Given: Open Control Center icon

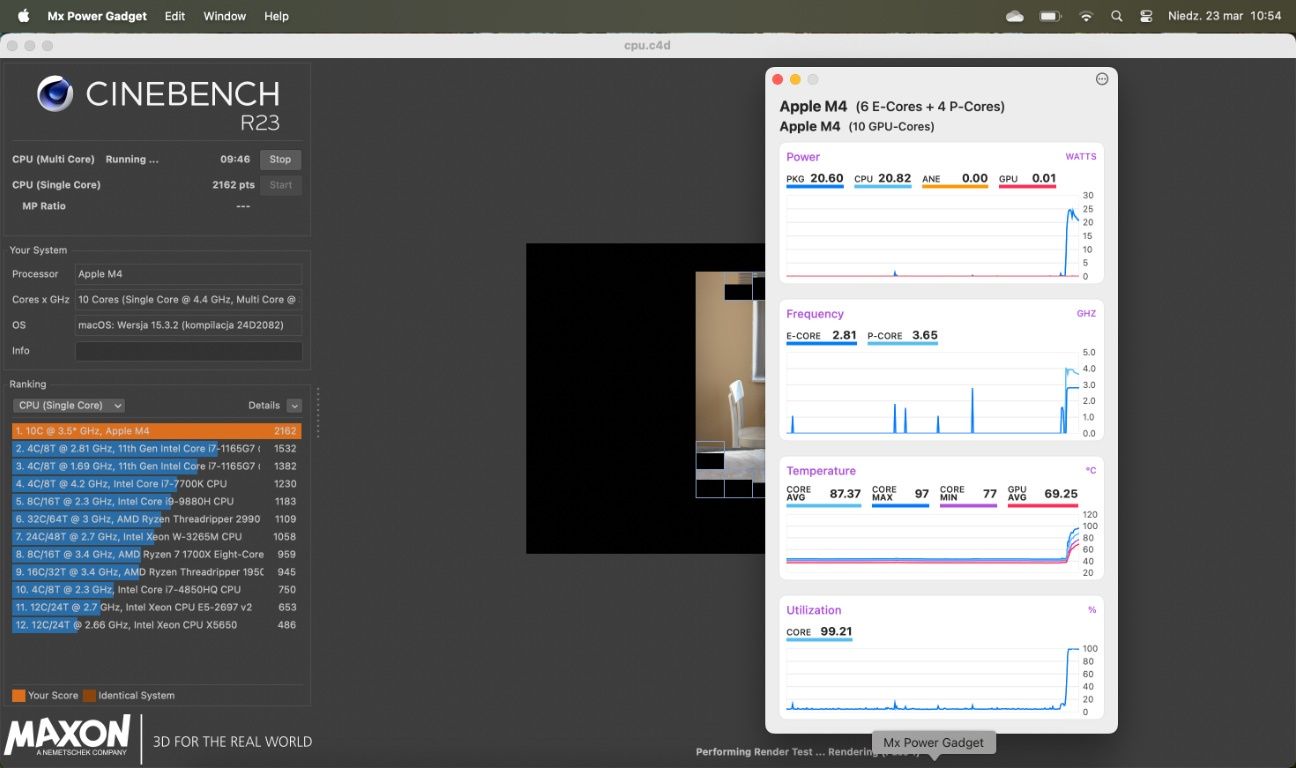Looking at the screenshot, I should 1146,16.
